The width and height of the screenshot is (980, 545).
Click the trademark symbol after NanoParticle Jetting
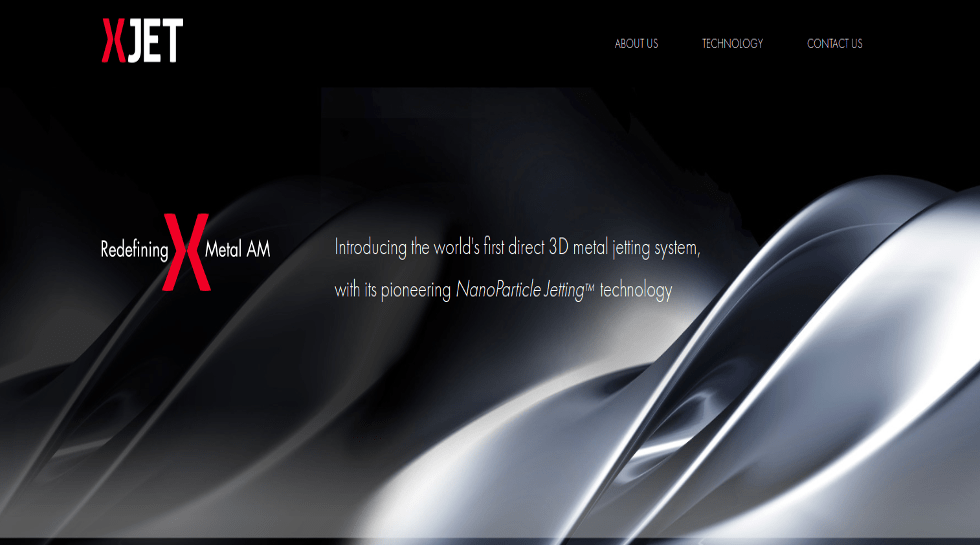click(x=589, y=288)
